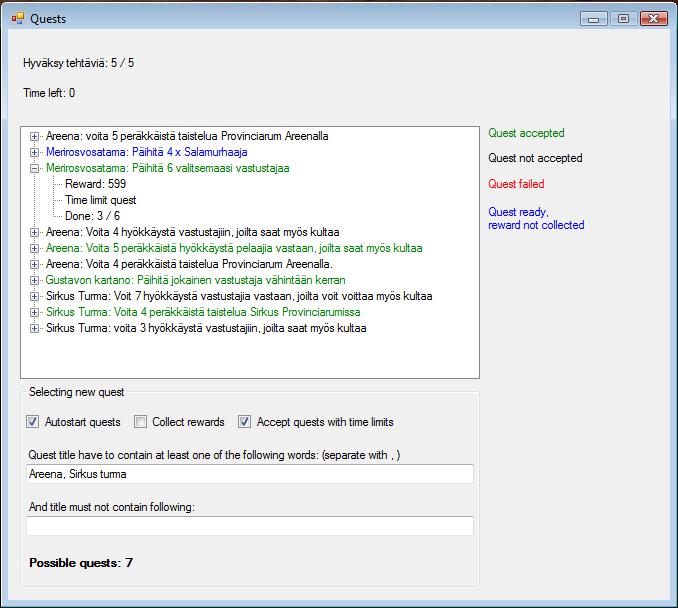Image resolution: width=678 pixels, height=608 pixels.
Task: Uncheck Accept quests with time limits
Action: [x=245, y=422]
